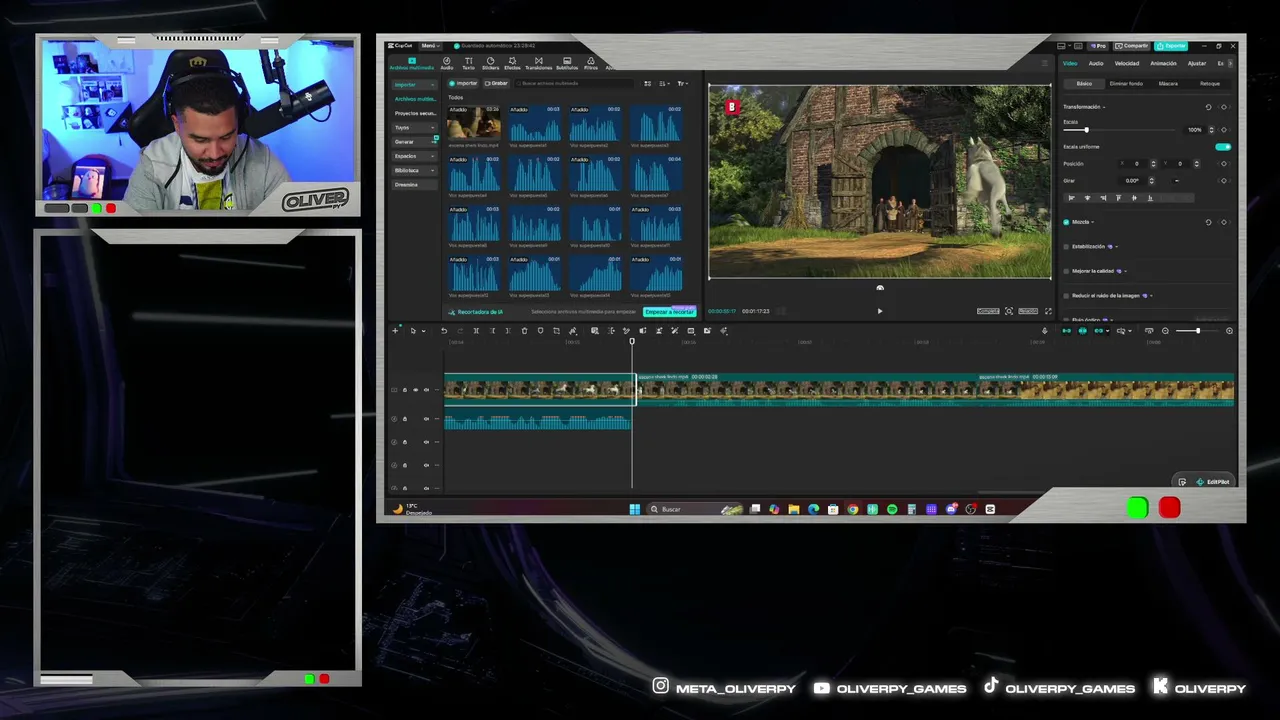Click the grid view icon in media panel

tap(647, 83)
